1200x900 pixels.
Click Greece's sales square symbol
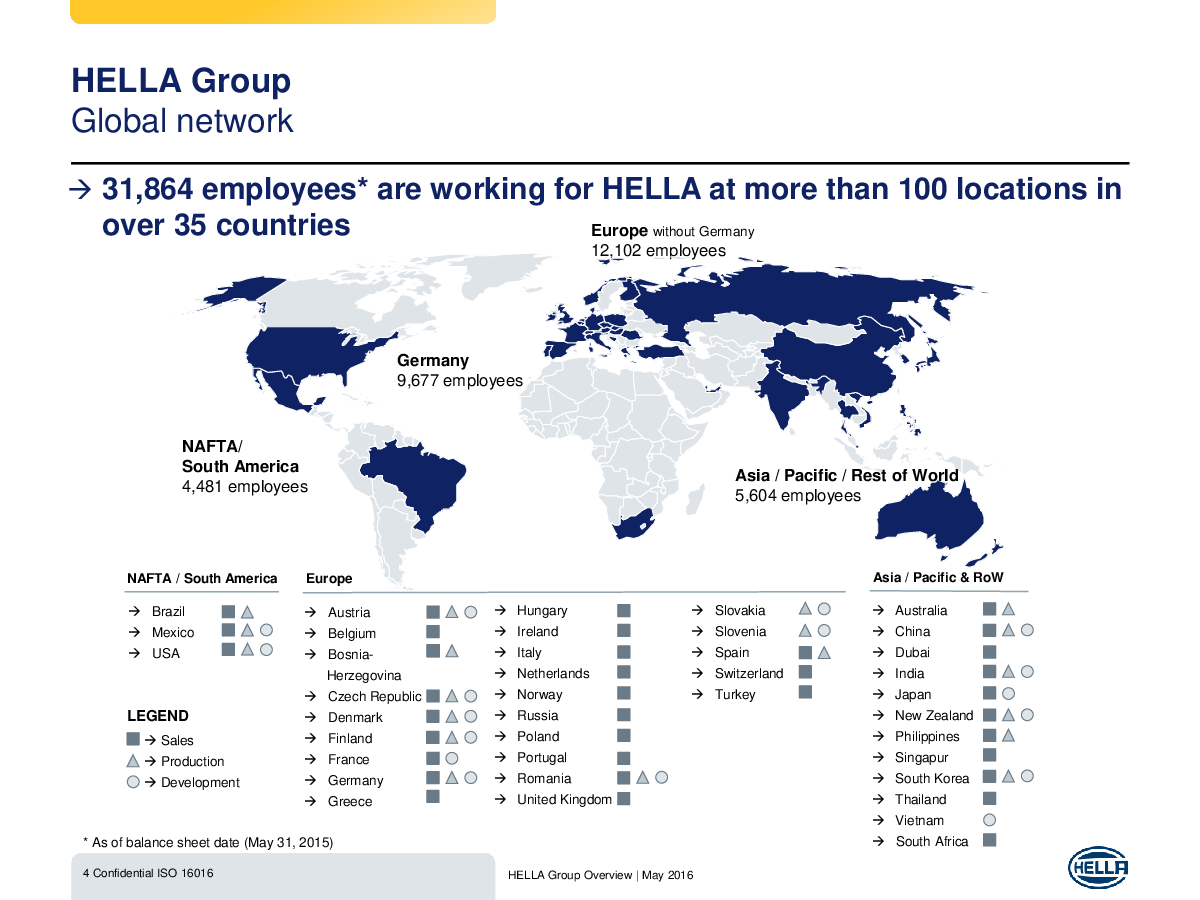[x=433, y=797]
